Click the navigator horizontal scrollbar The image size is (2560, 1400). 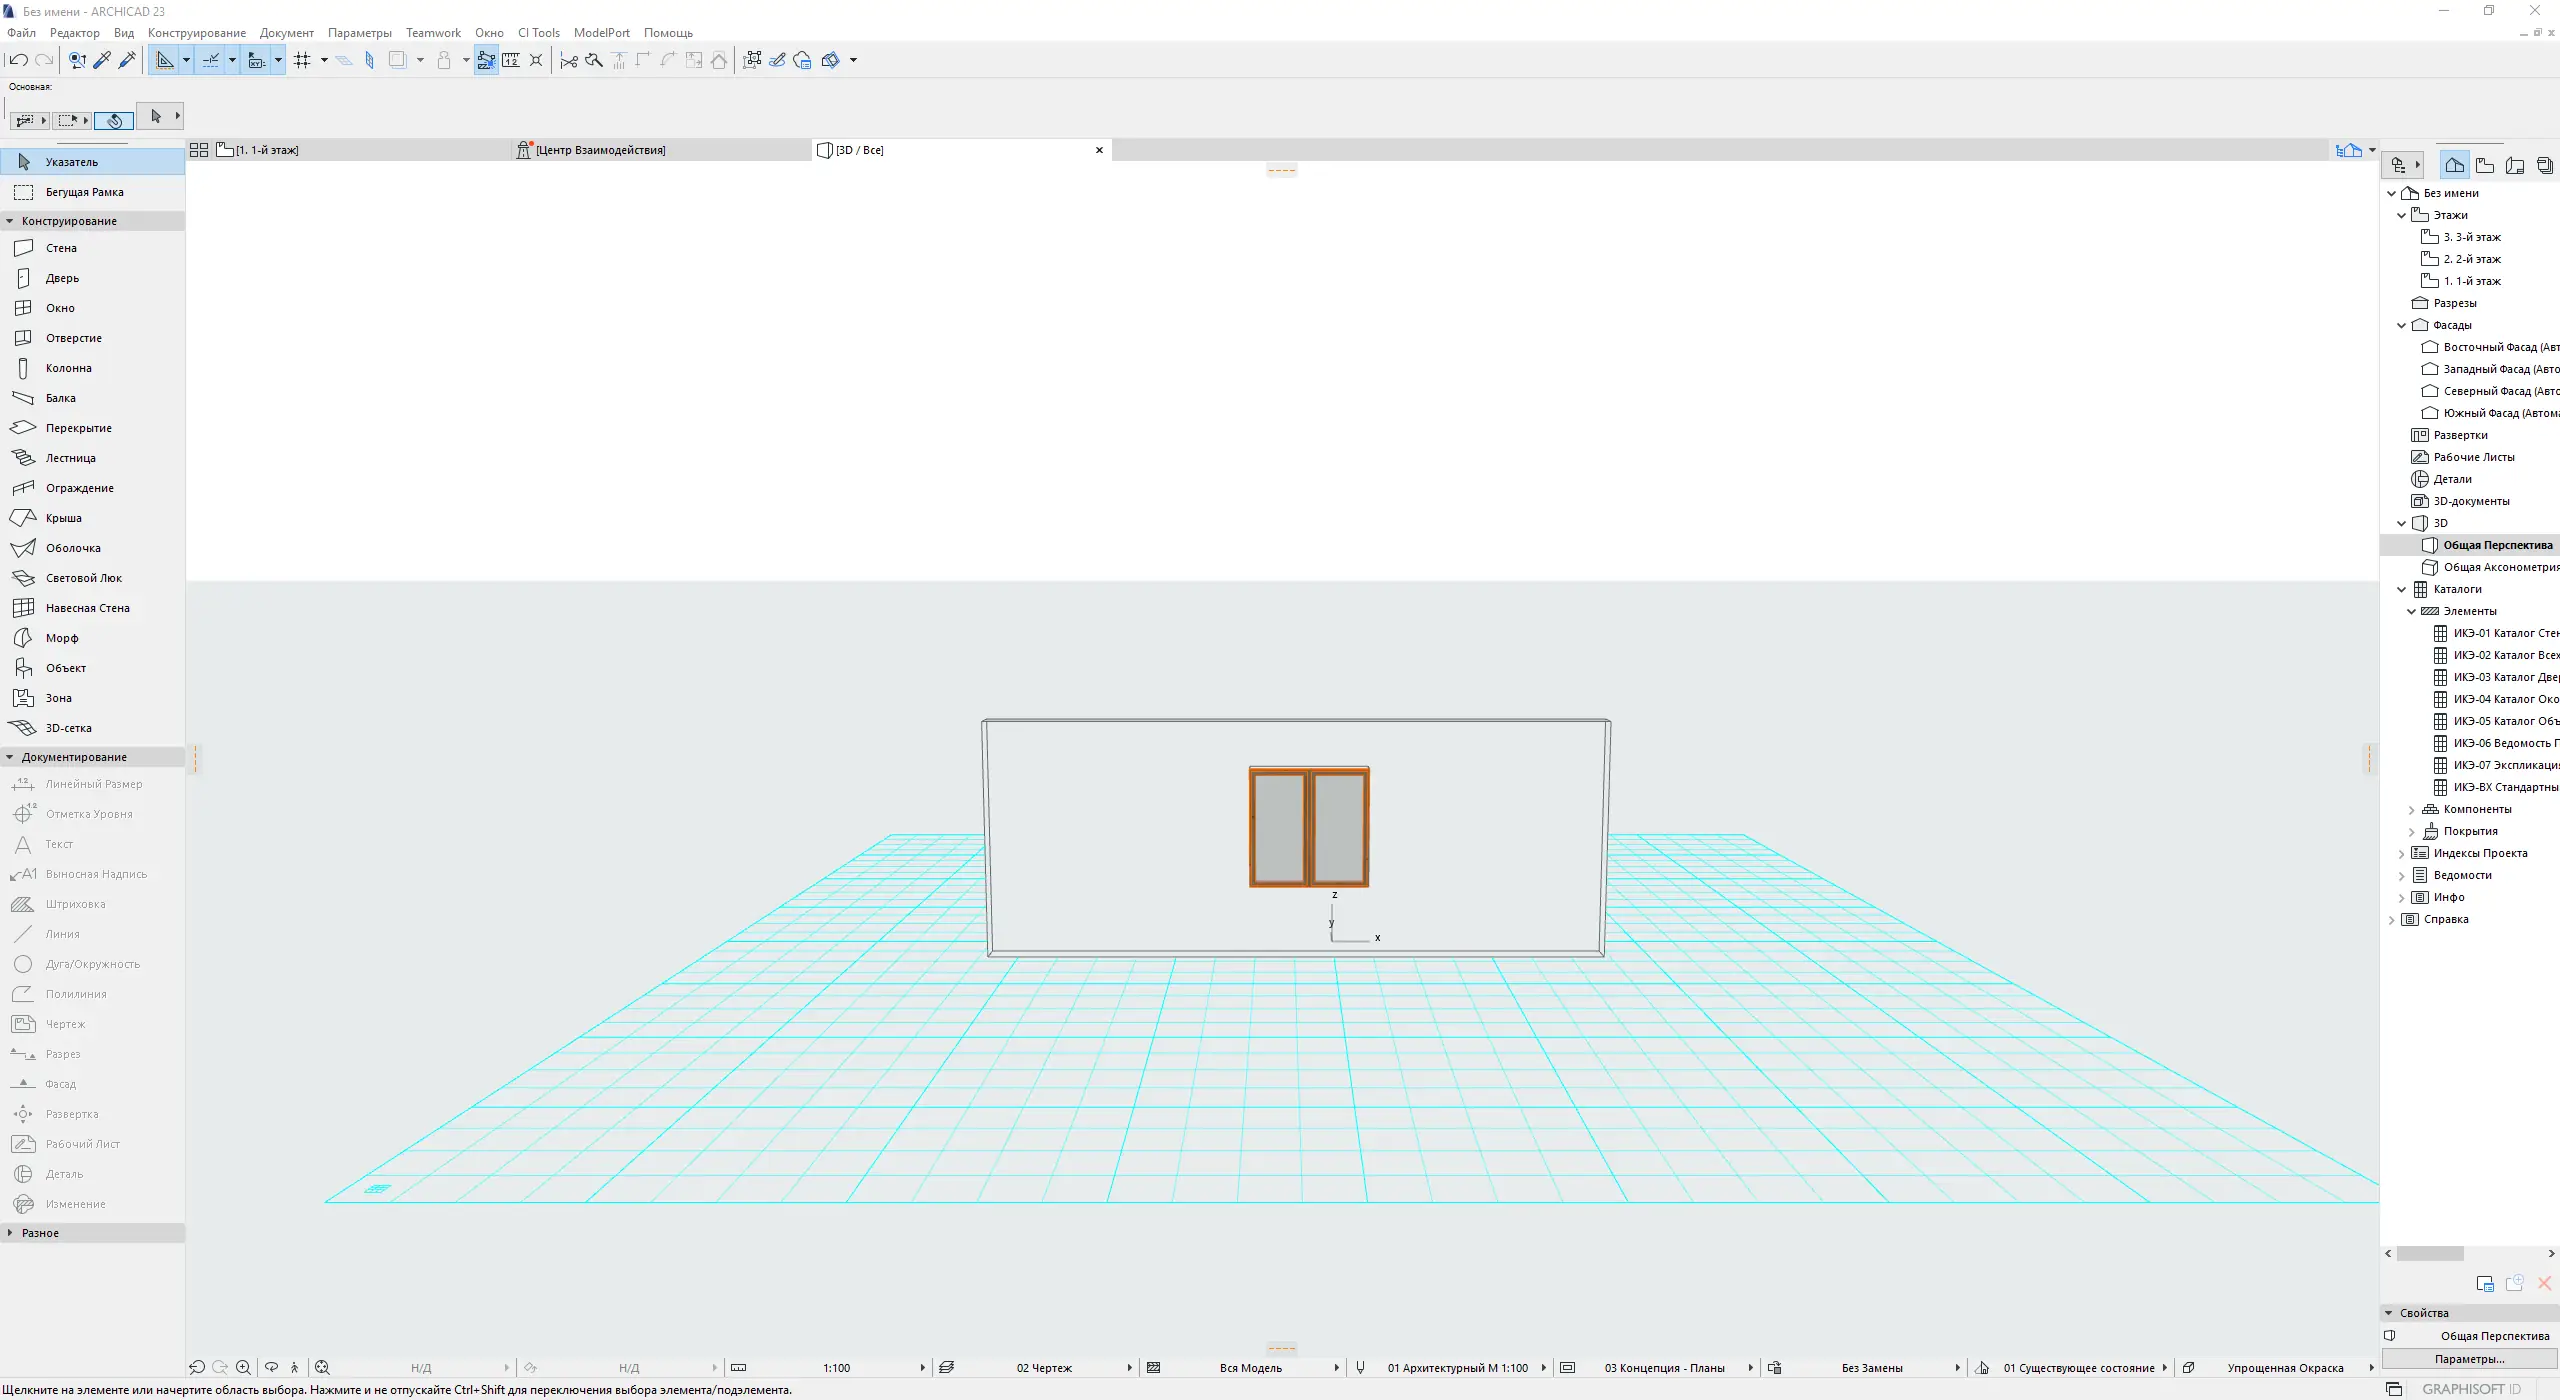click(2430, 1253)
